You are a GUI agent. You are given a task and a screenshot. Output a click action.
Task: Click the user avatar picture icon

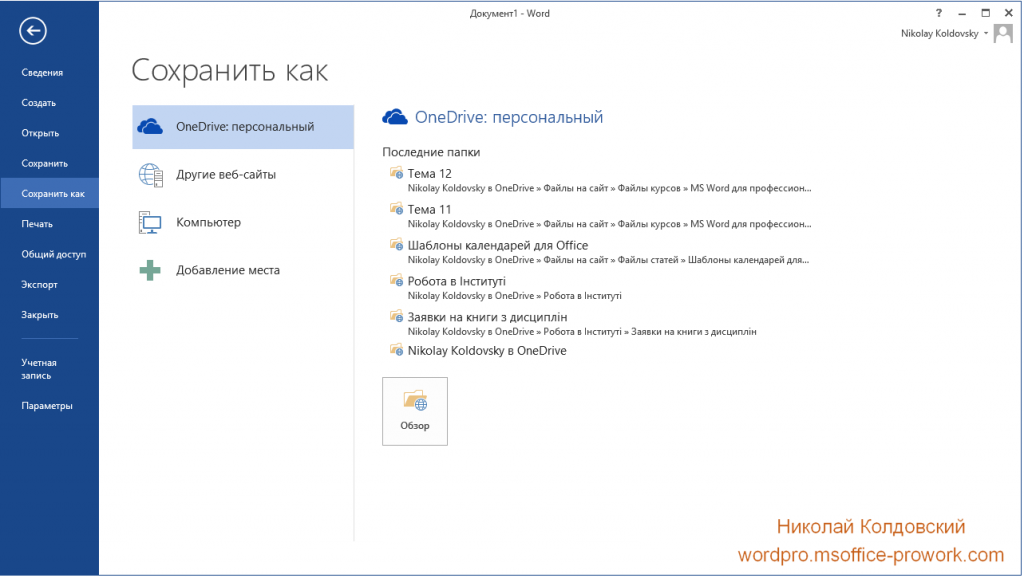click(1003, 33)
